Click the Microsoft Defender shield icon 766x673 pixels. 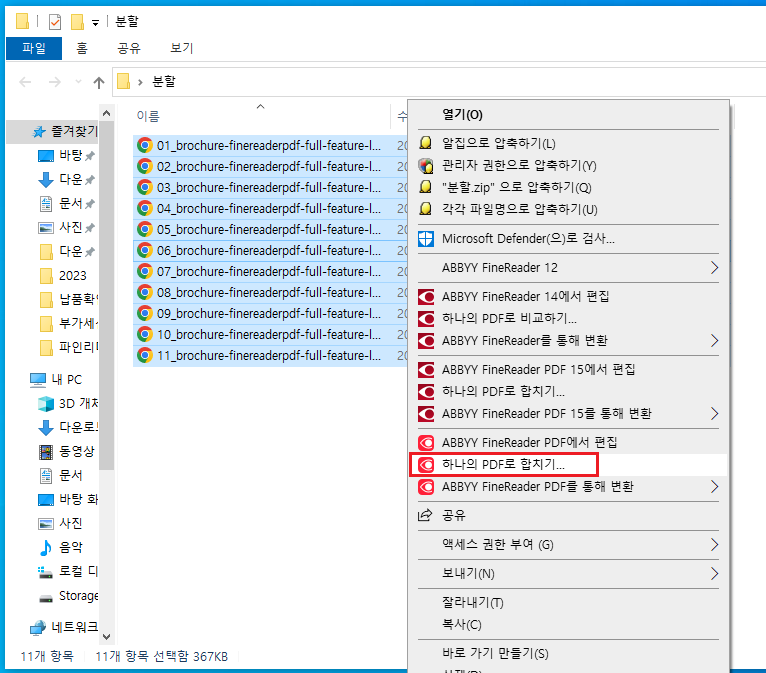(x=426, y=239)
